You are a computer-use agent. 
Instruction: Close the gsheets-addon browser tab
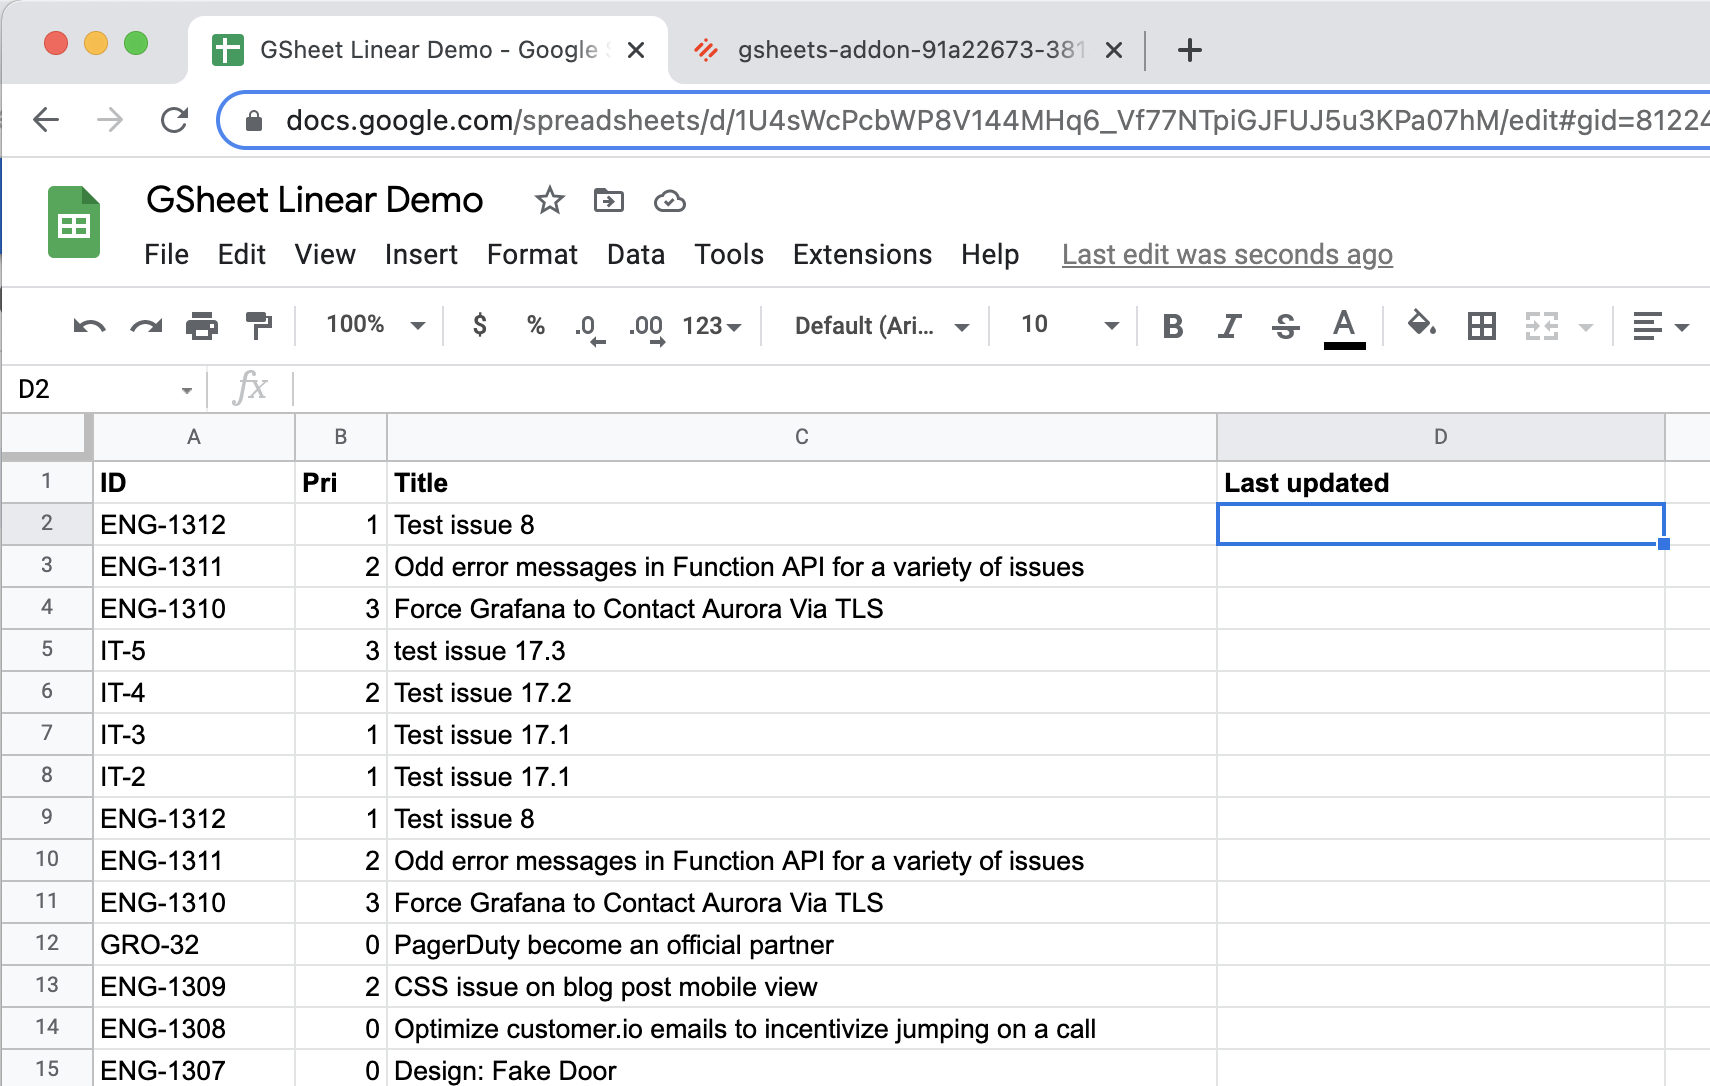click(x=1113, y=50)
